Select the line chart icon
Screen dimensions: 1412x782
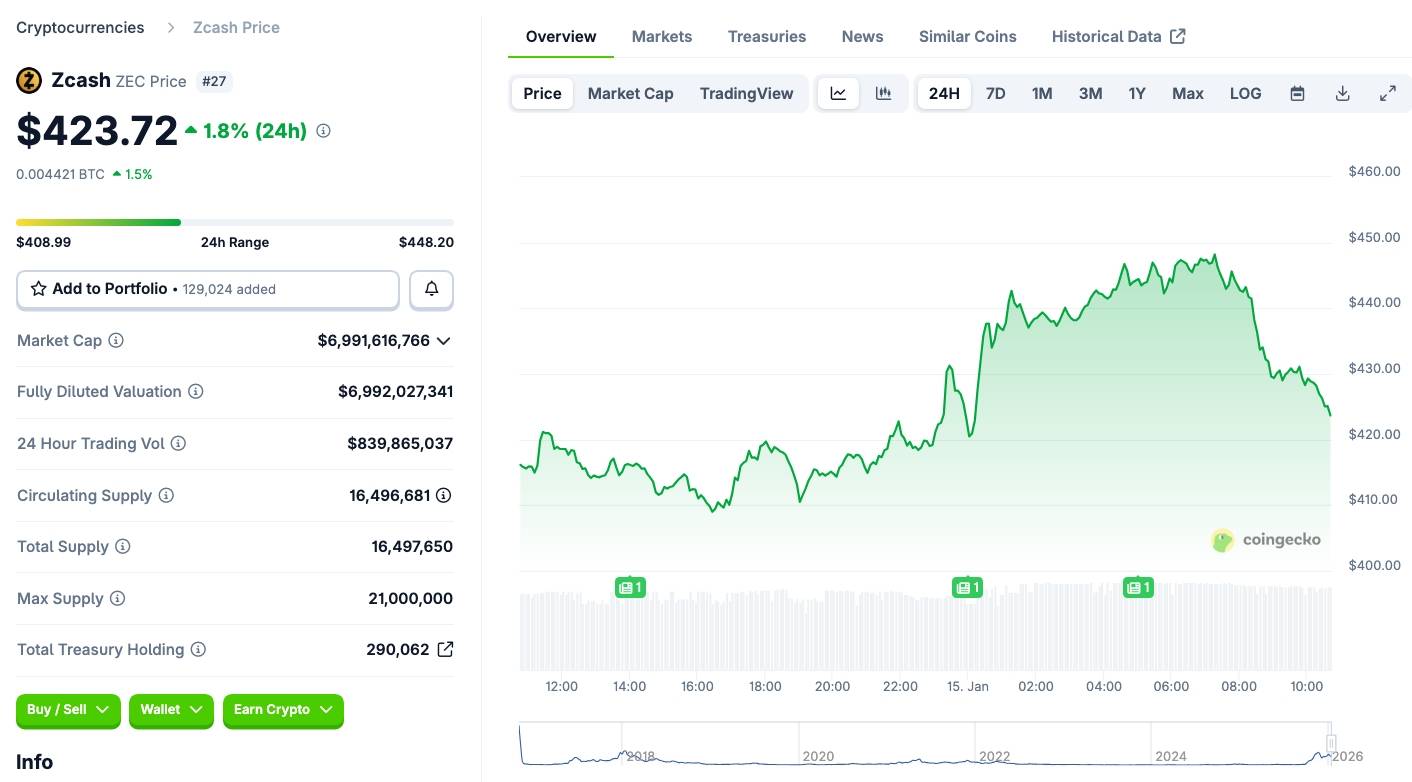pos(838,93)
